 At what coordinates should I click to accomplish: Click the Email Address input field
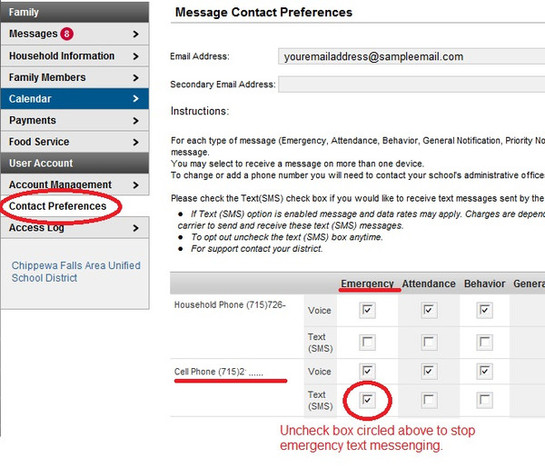[412, 57]
